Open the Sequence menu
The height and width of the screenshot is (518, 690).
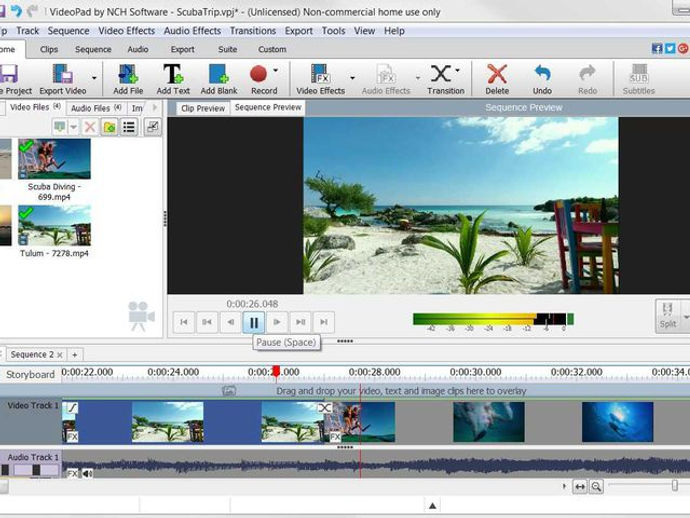click(68, 31)
